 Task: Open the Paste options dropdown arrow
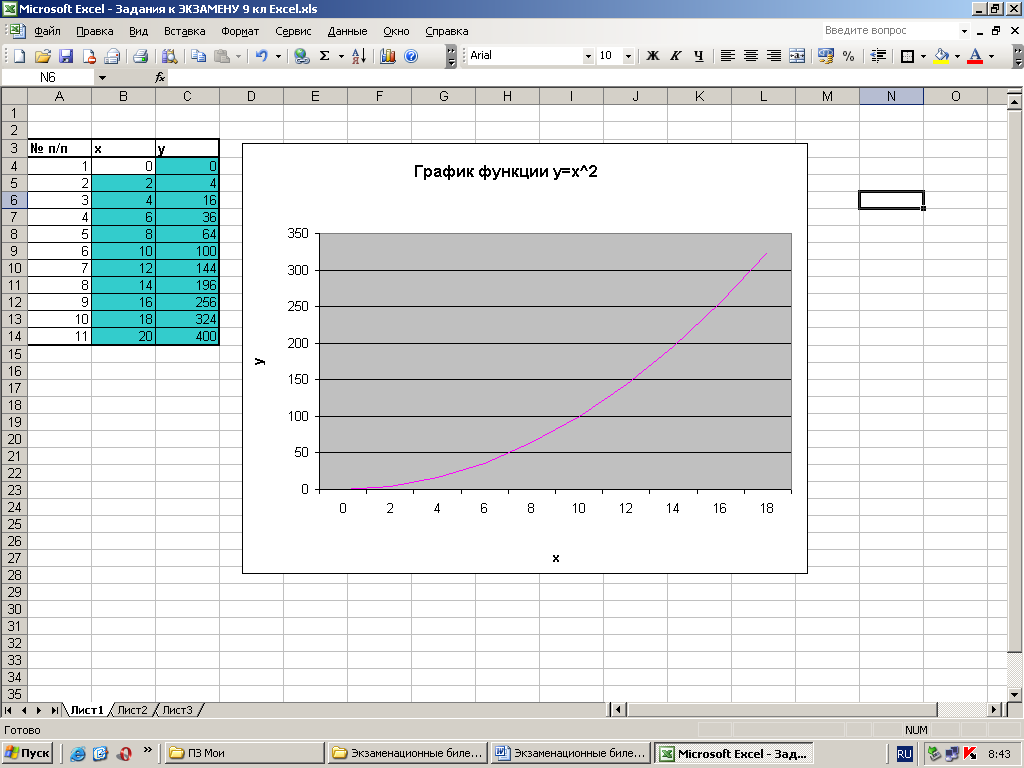point(238,56)
